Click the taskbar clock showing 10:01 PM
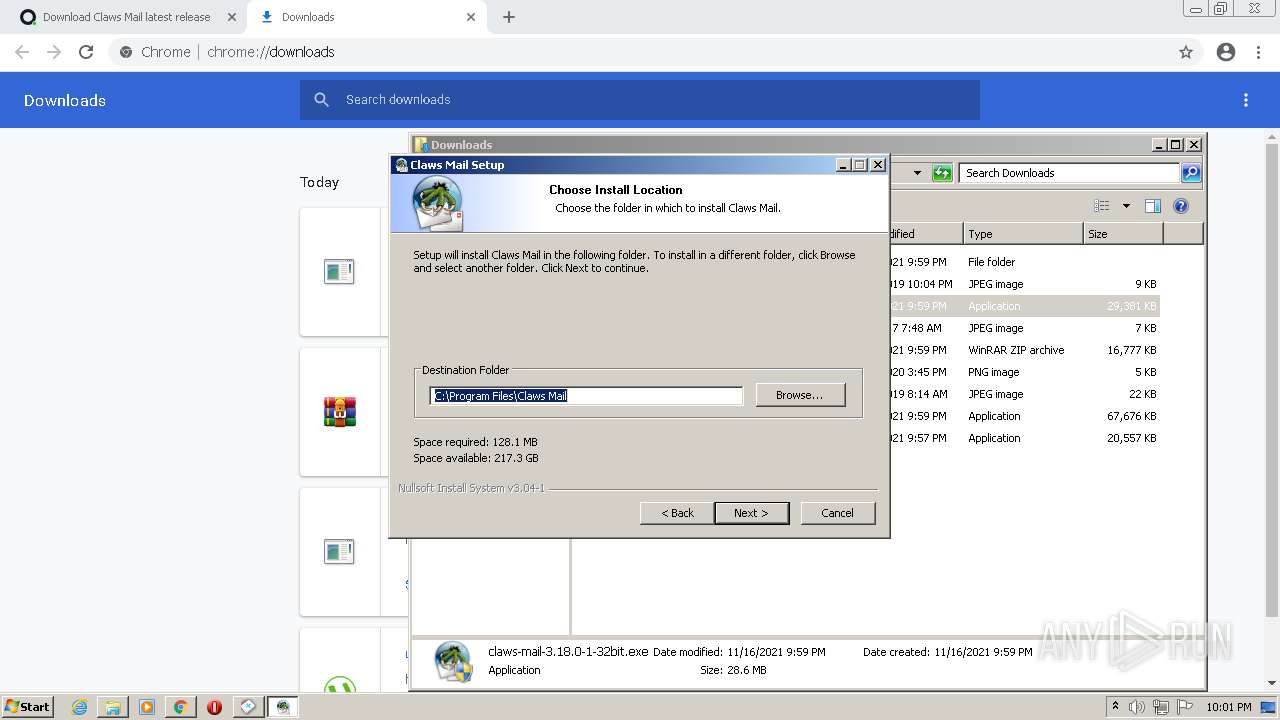1280x720 pixels. click(1228, 707)
